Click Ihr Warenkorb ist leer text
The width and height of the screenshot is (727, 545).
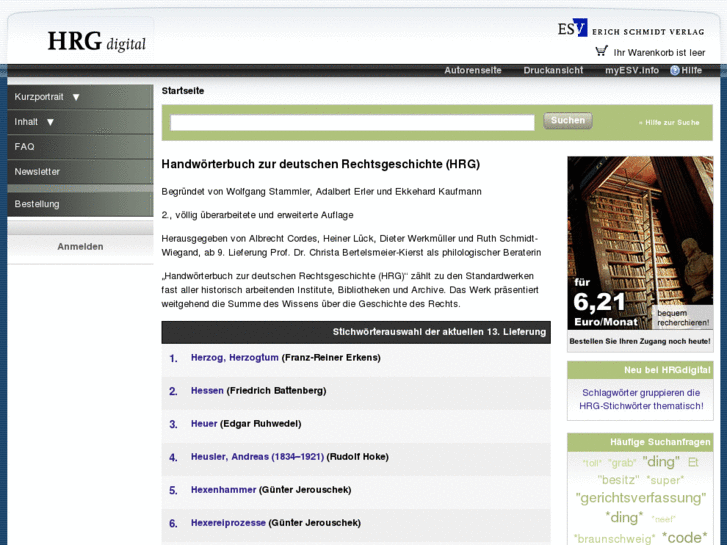pyautogui.click(x=659, y=52)
